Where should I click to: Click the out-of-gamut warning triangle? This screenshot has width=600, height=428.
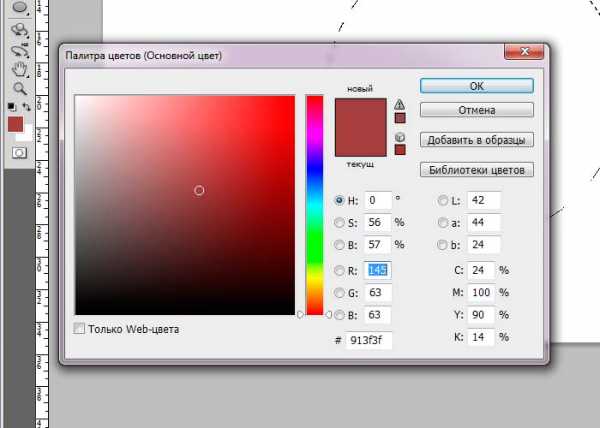pos(400,104)
